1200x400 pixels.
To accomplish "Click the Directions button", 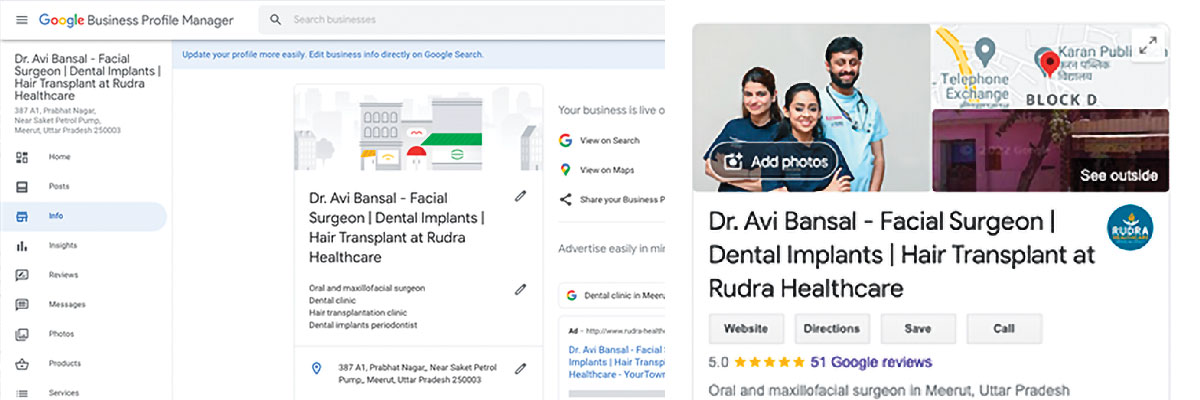I will coord(832,328).
